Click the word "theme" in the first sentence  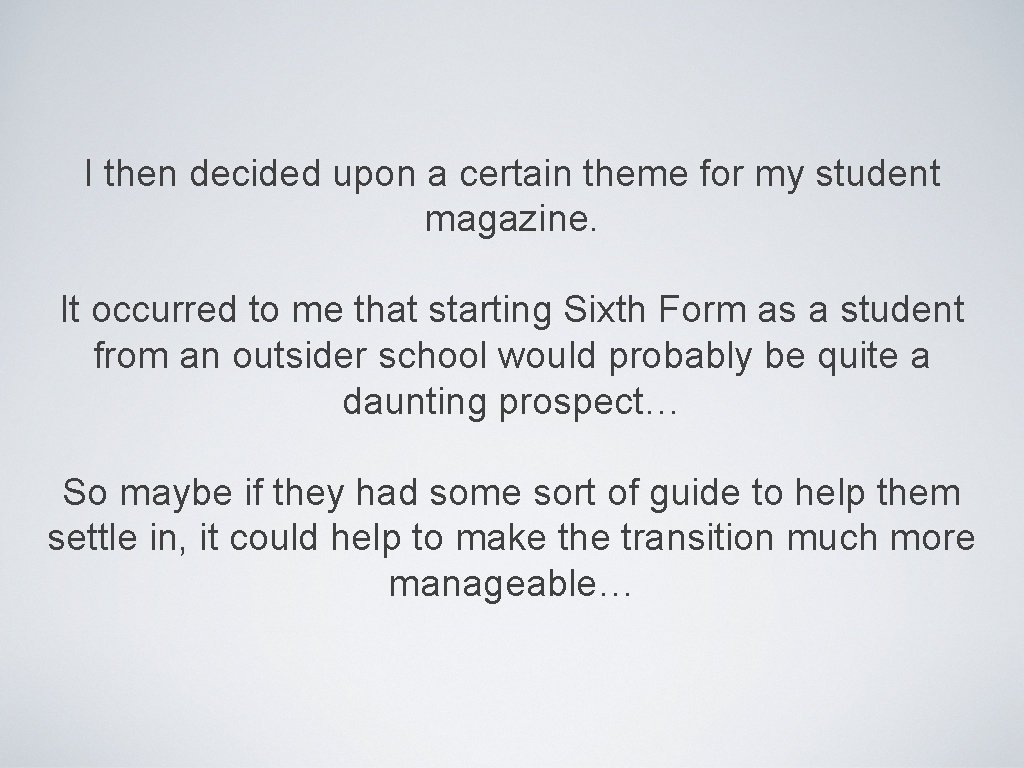tap(635, 174)
